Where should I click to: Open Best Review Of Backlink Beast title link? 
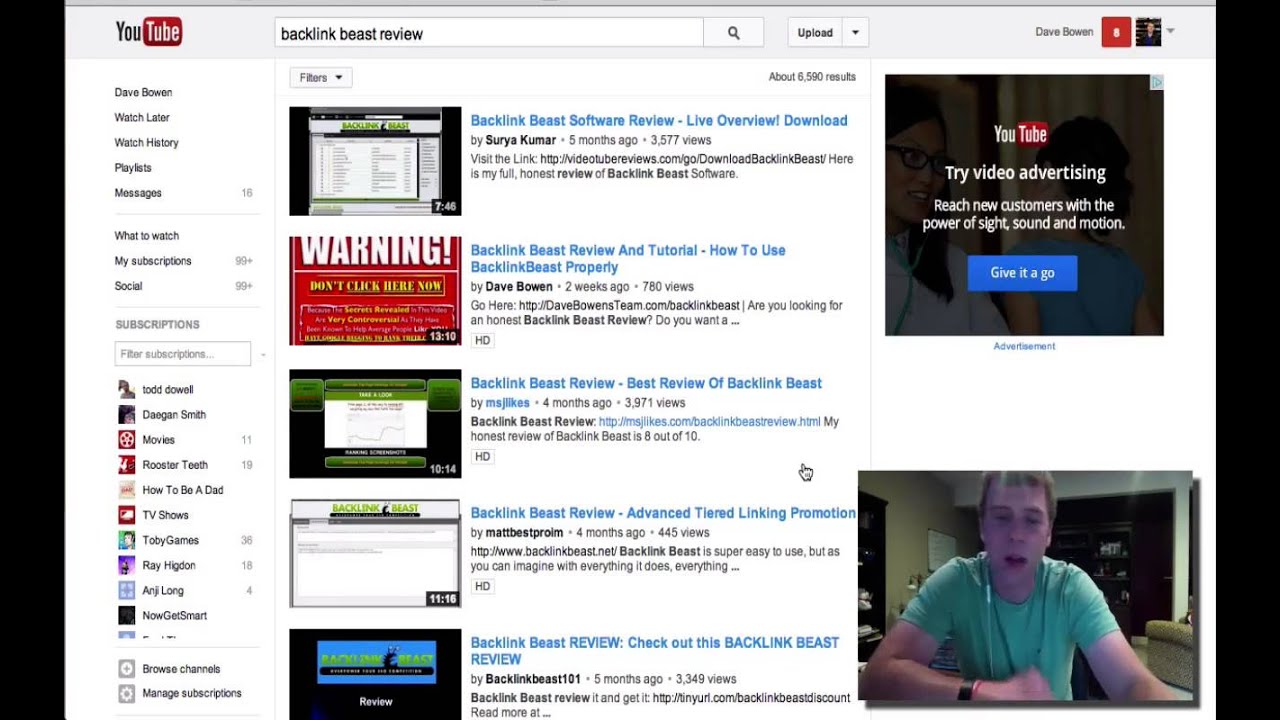point(646,383)
